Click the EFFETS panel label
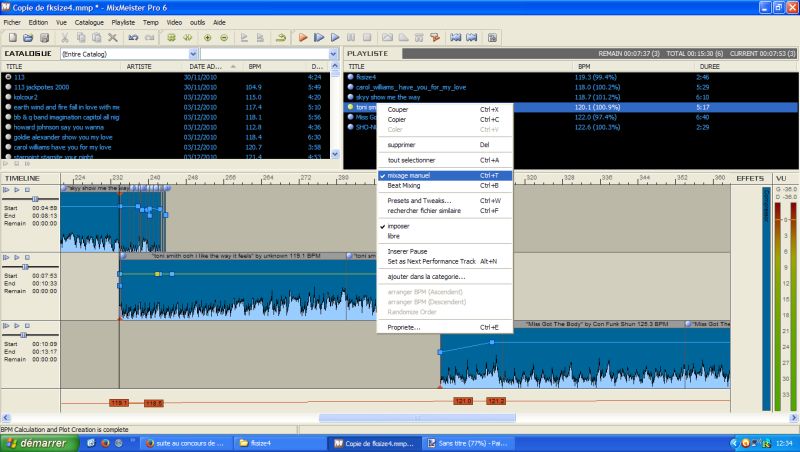Image resolution: width=800 pixels, height=452 pixels. 750,179
